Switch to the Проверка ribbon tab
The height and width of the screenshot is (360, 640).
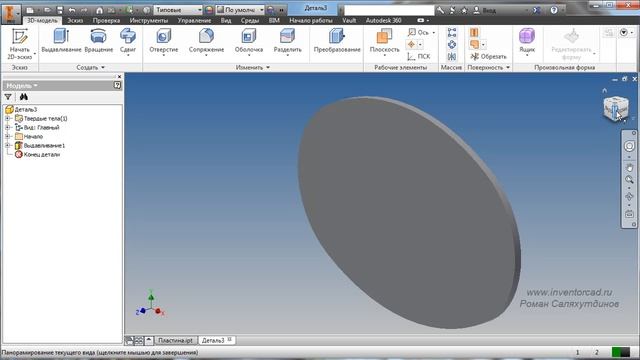pos(106,20)
